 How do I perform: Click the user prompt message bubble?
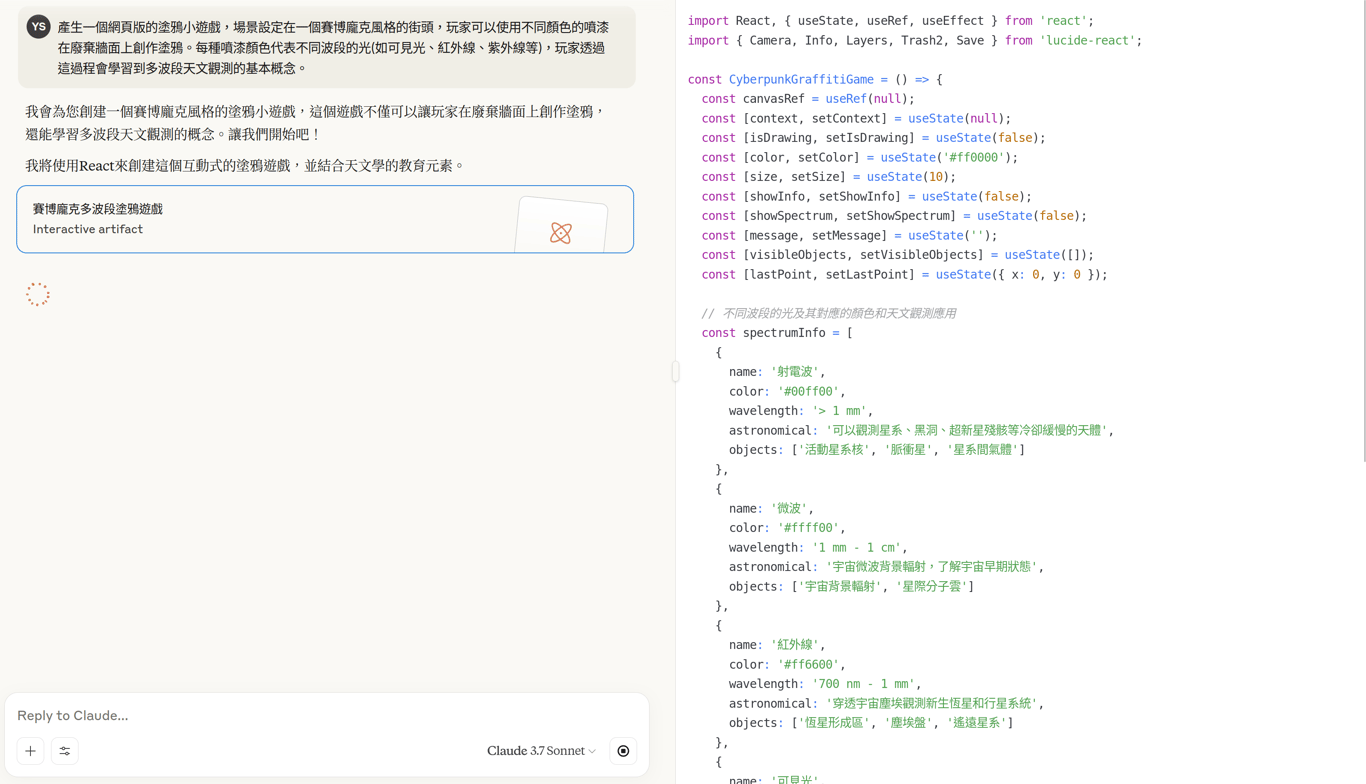[x=326, y=47]
